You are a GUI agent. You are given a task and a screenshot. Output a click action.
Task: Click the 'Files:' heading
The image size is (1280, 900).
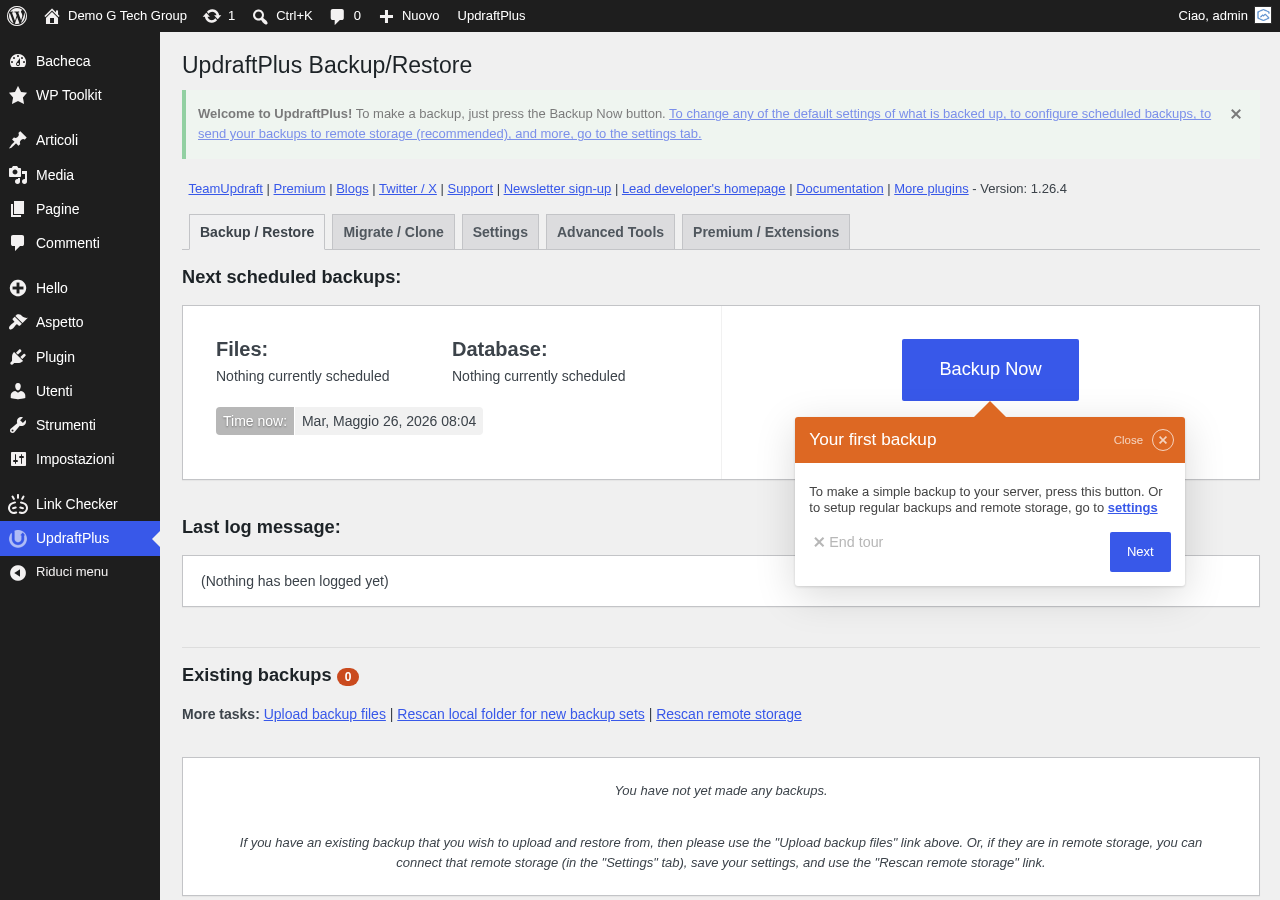(x=242, y=349)
